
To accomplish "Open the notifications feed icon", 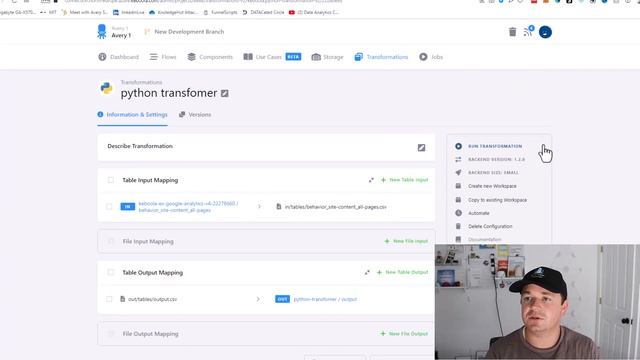I will tap(528, 31).
